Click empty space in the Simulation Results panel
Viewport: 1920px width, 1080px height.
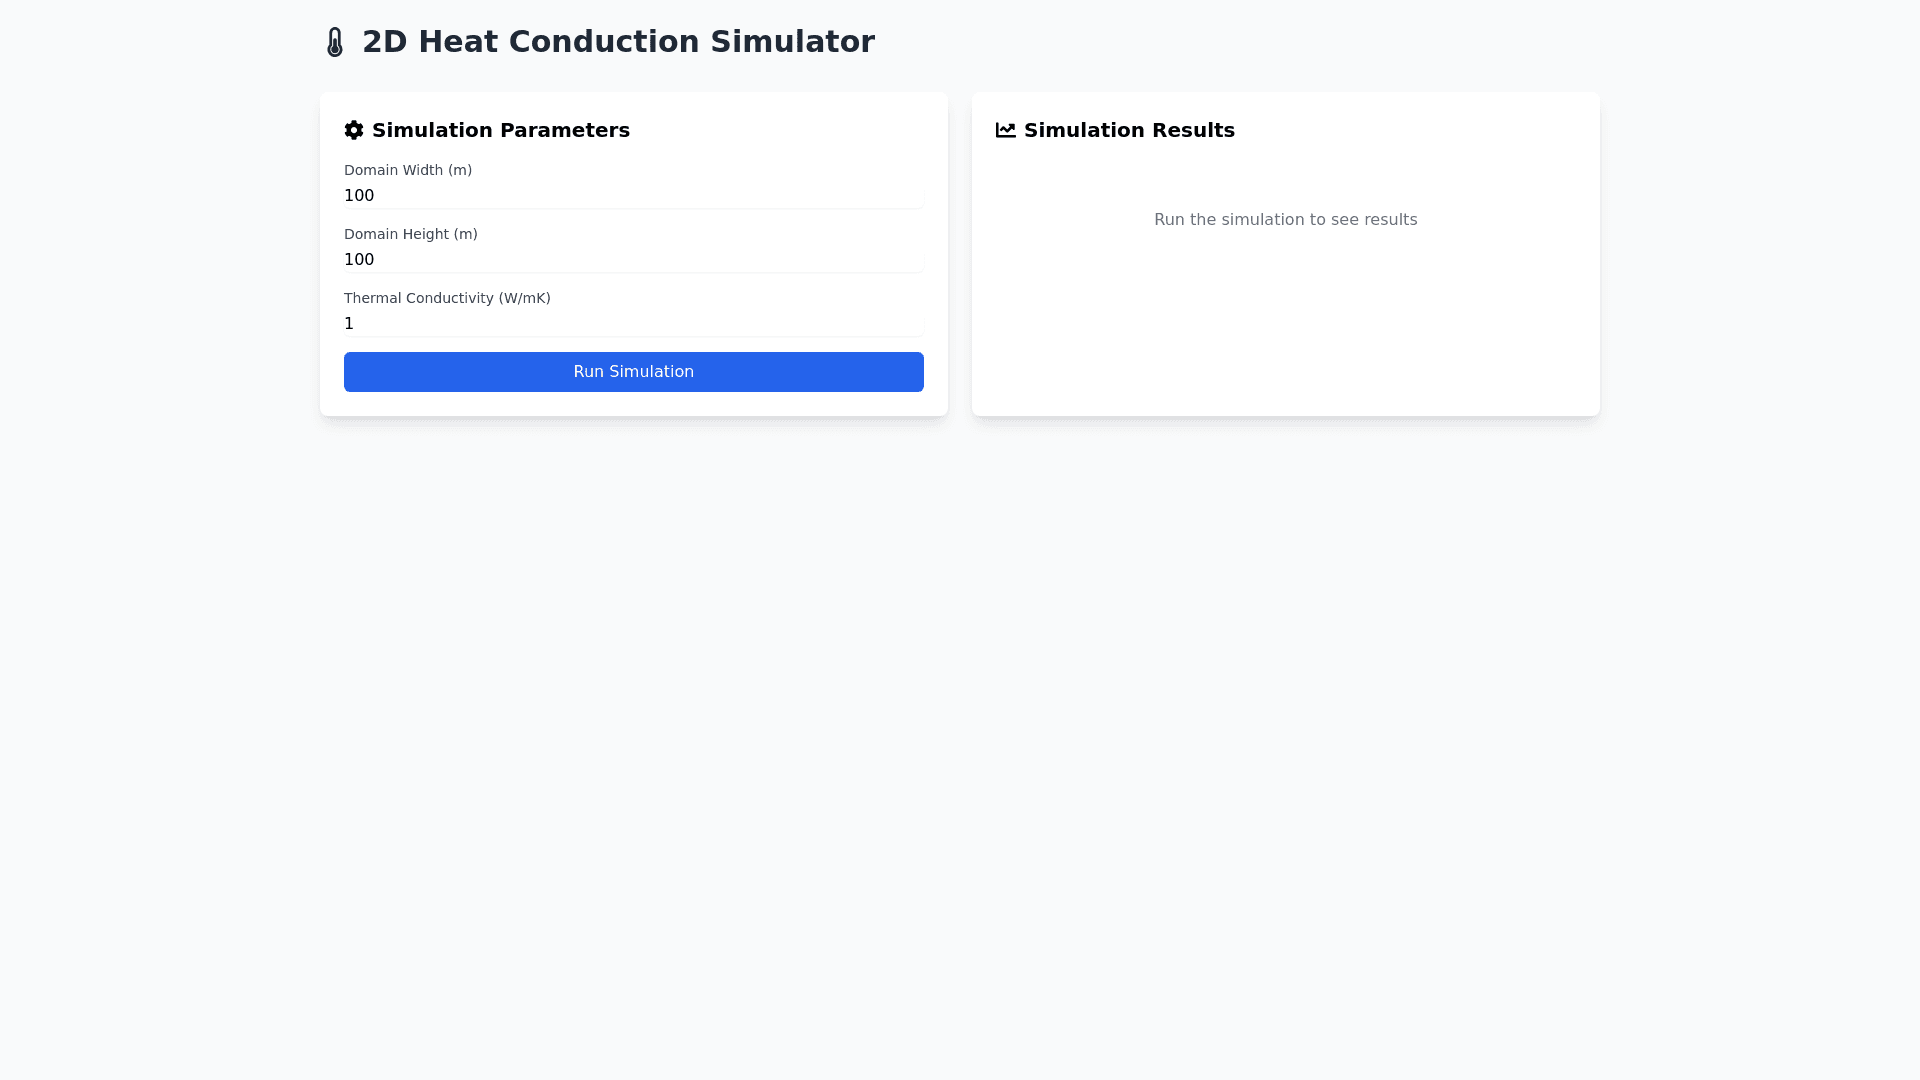tap(1285, 330)
